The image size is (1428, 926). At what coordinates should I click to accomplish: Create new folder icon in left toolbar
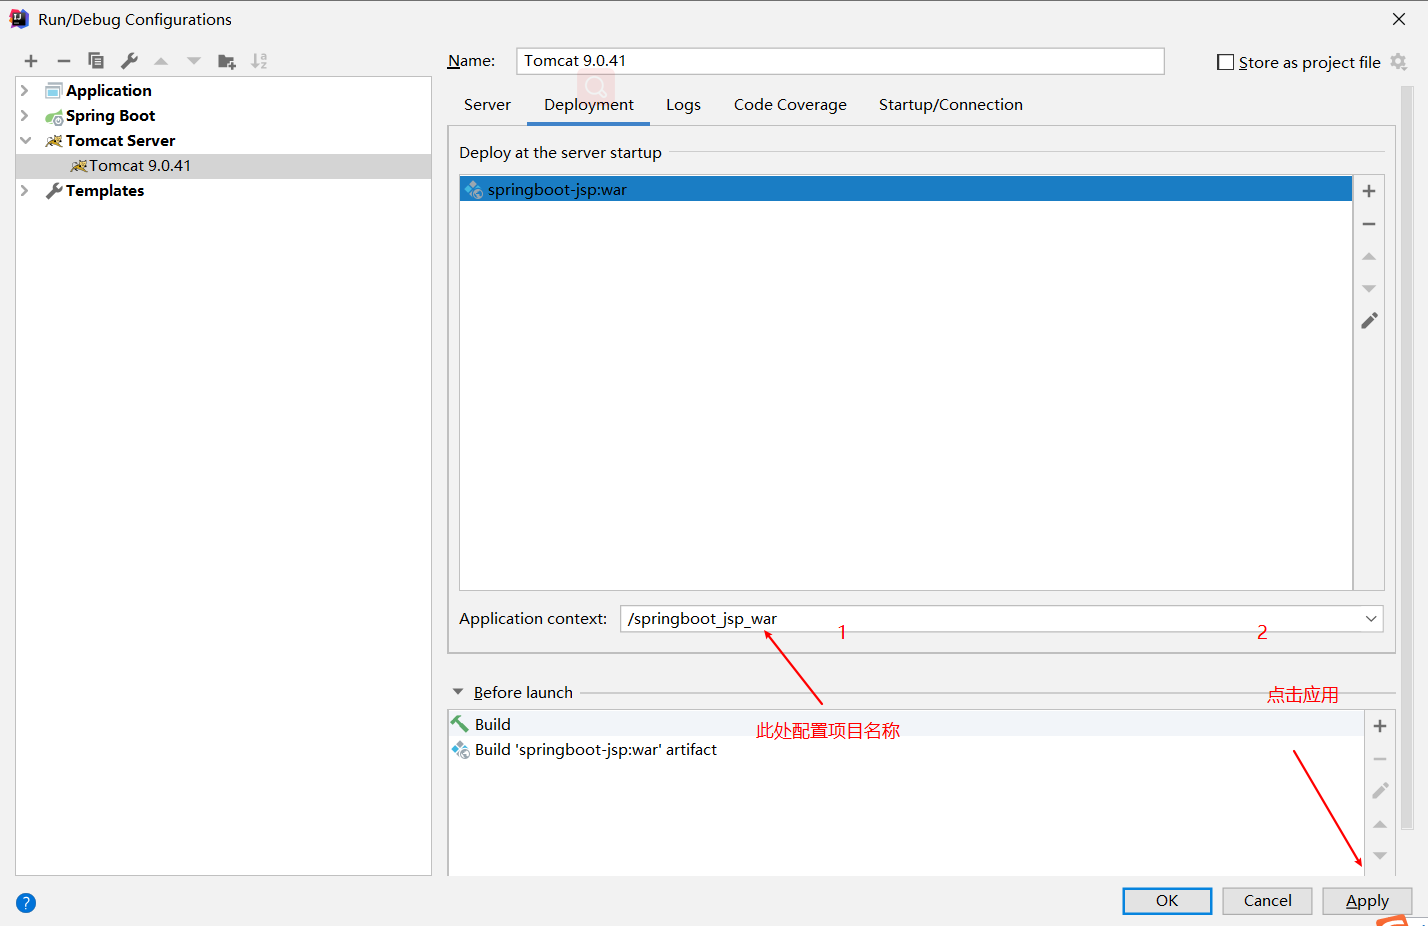(227, 61)
